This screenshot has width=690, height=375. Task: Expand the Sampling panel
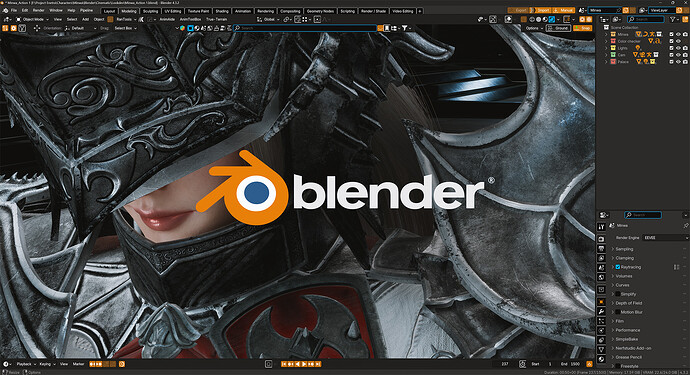tap(624, 249)
